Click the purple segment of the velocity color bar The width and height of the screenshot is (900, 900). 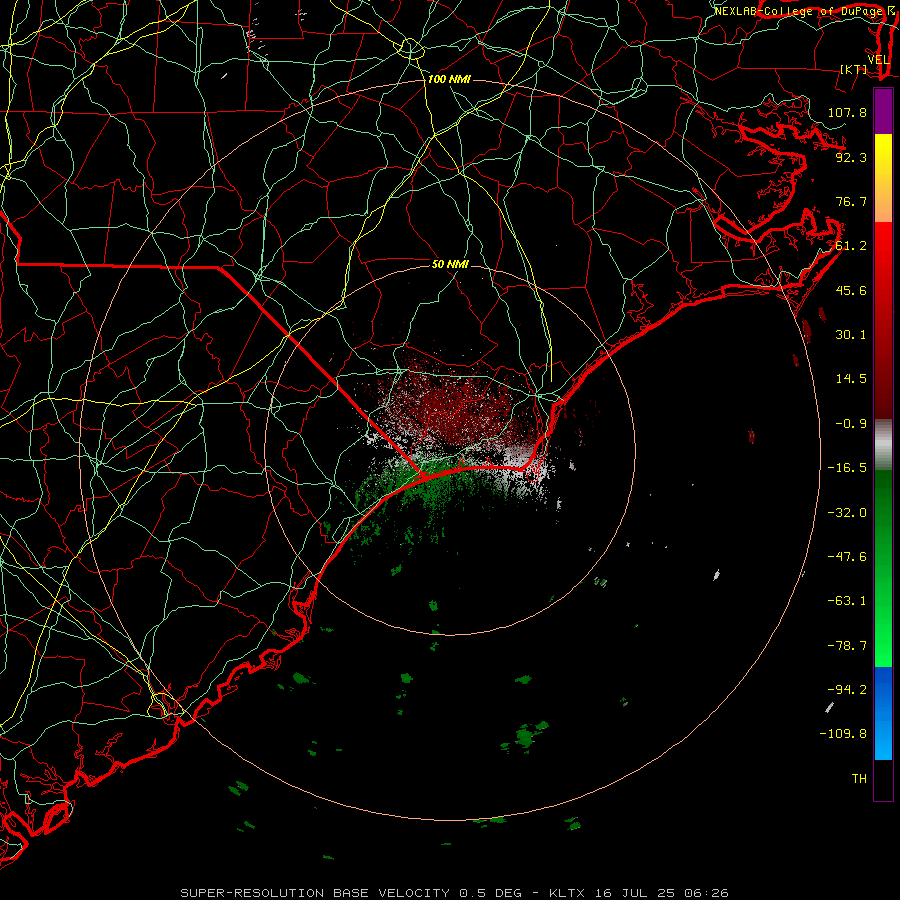(883, 111)
